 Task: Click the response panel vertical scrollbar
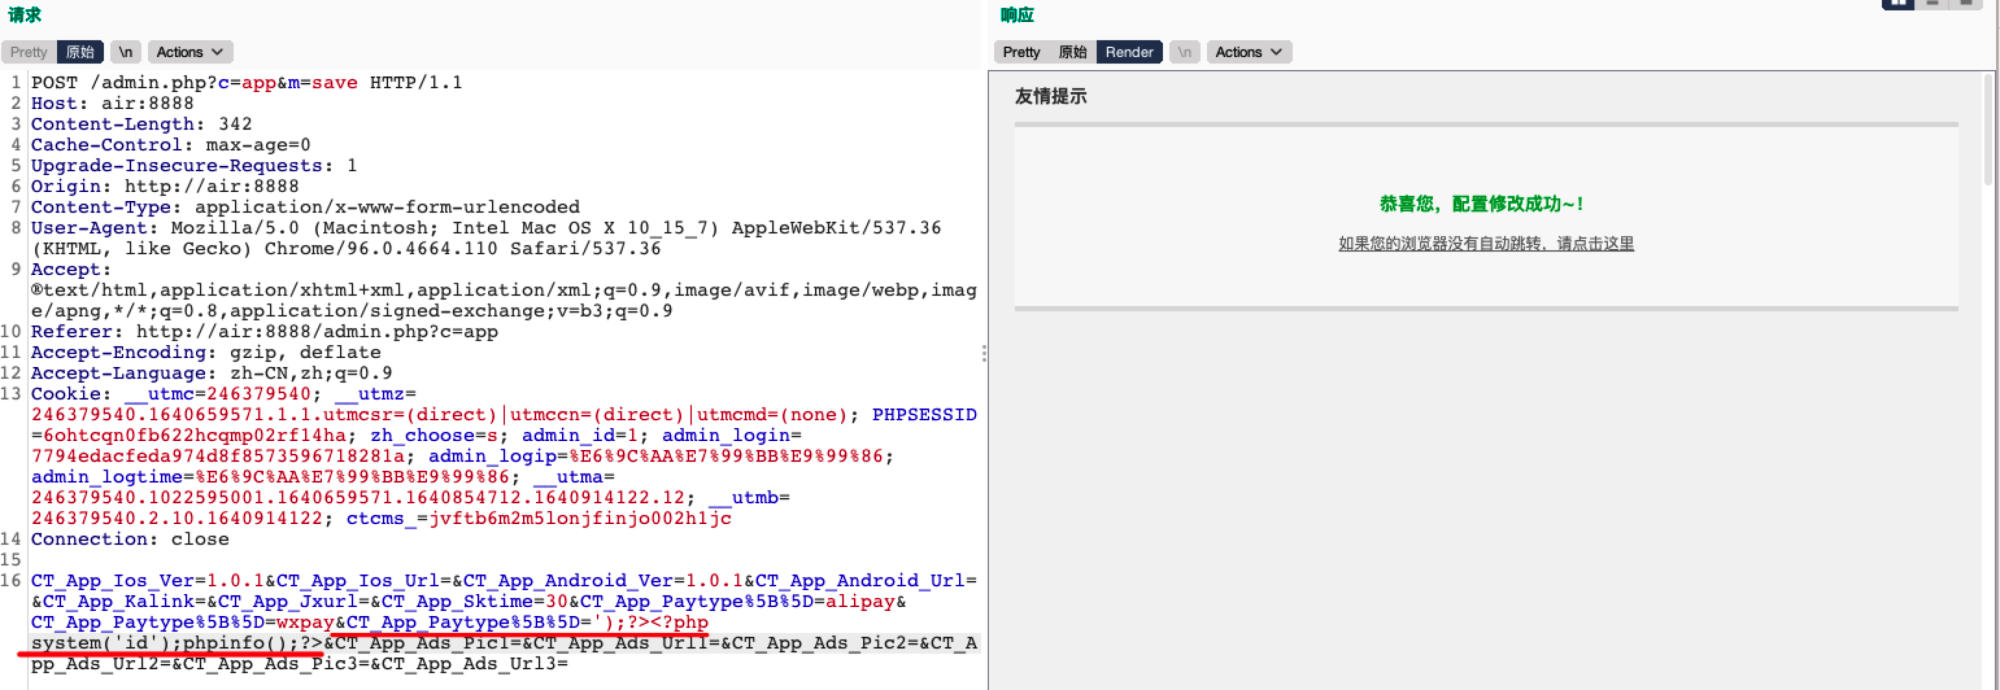(1988, 130)
